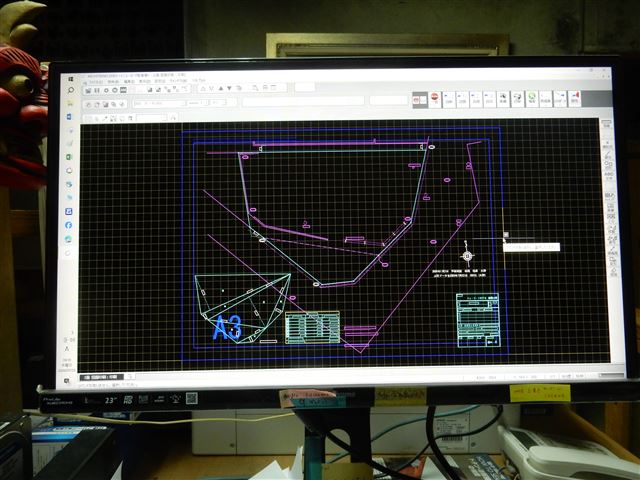Open the dropdown field in third toolbar row

(x=152, y=118)
